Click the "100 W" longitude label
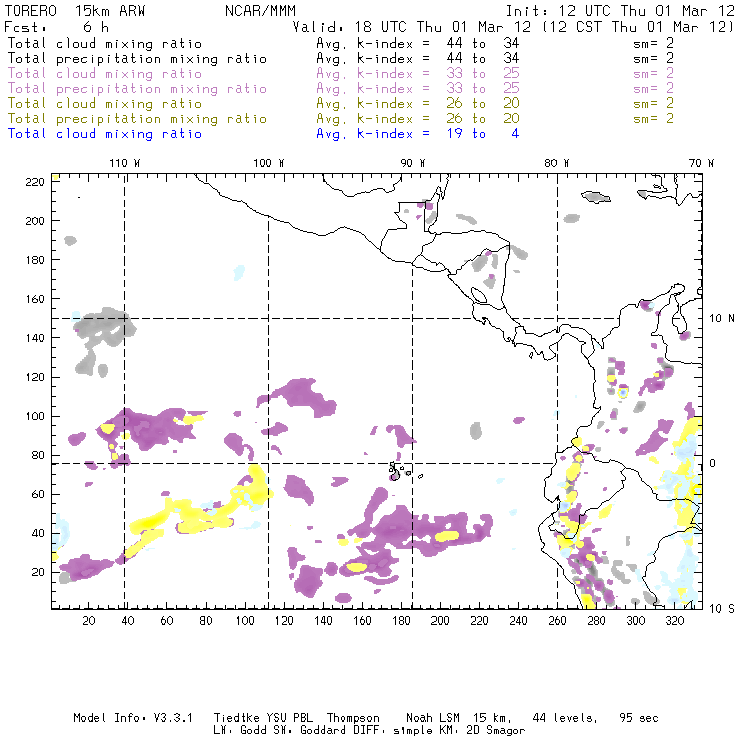740x740 pixels. tap(269, 163)
